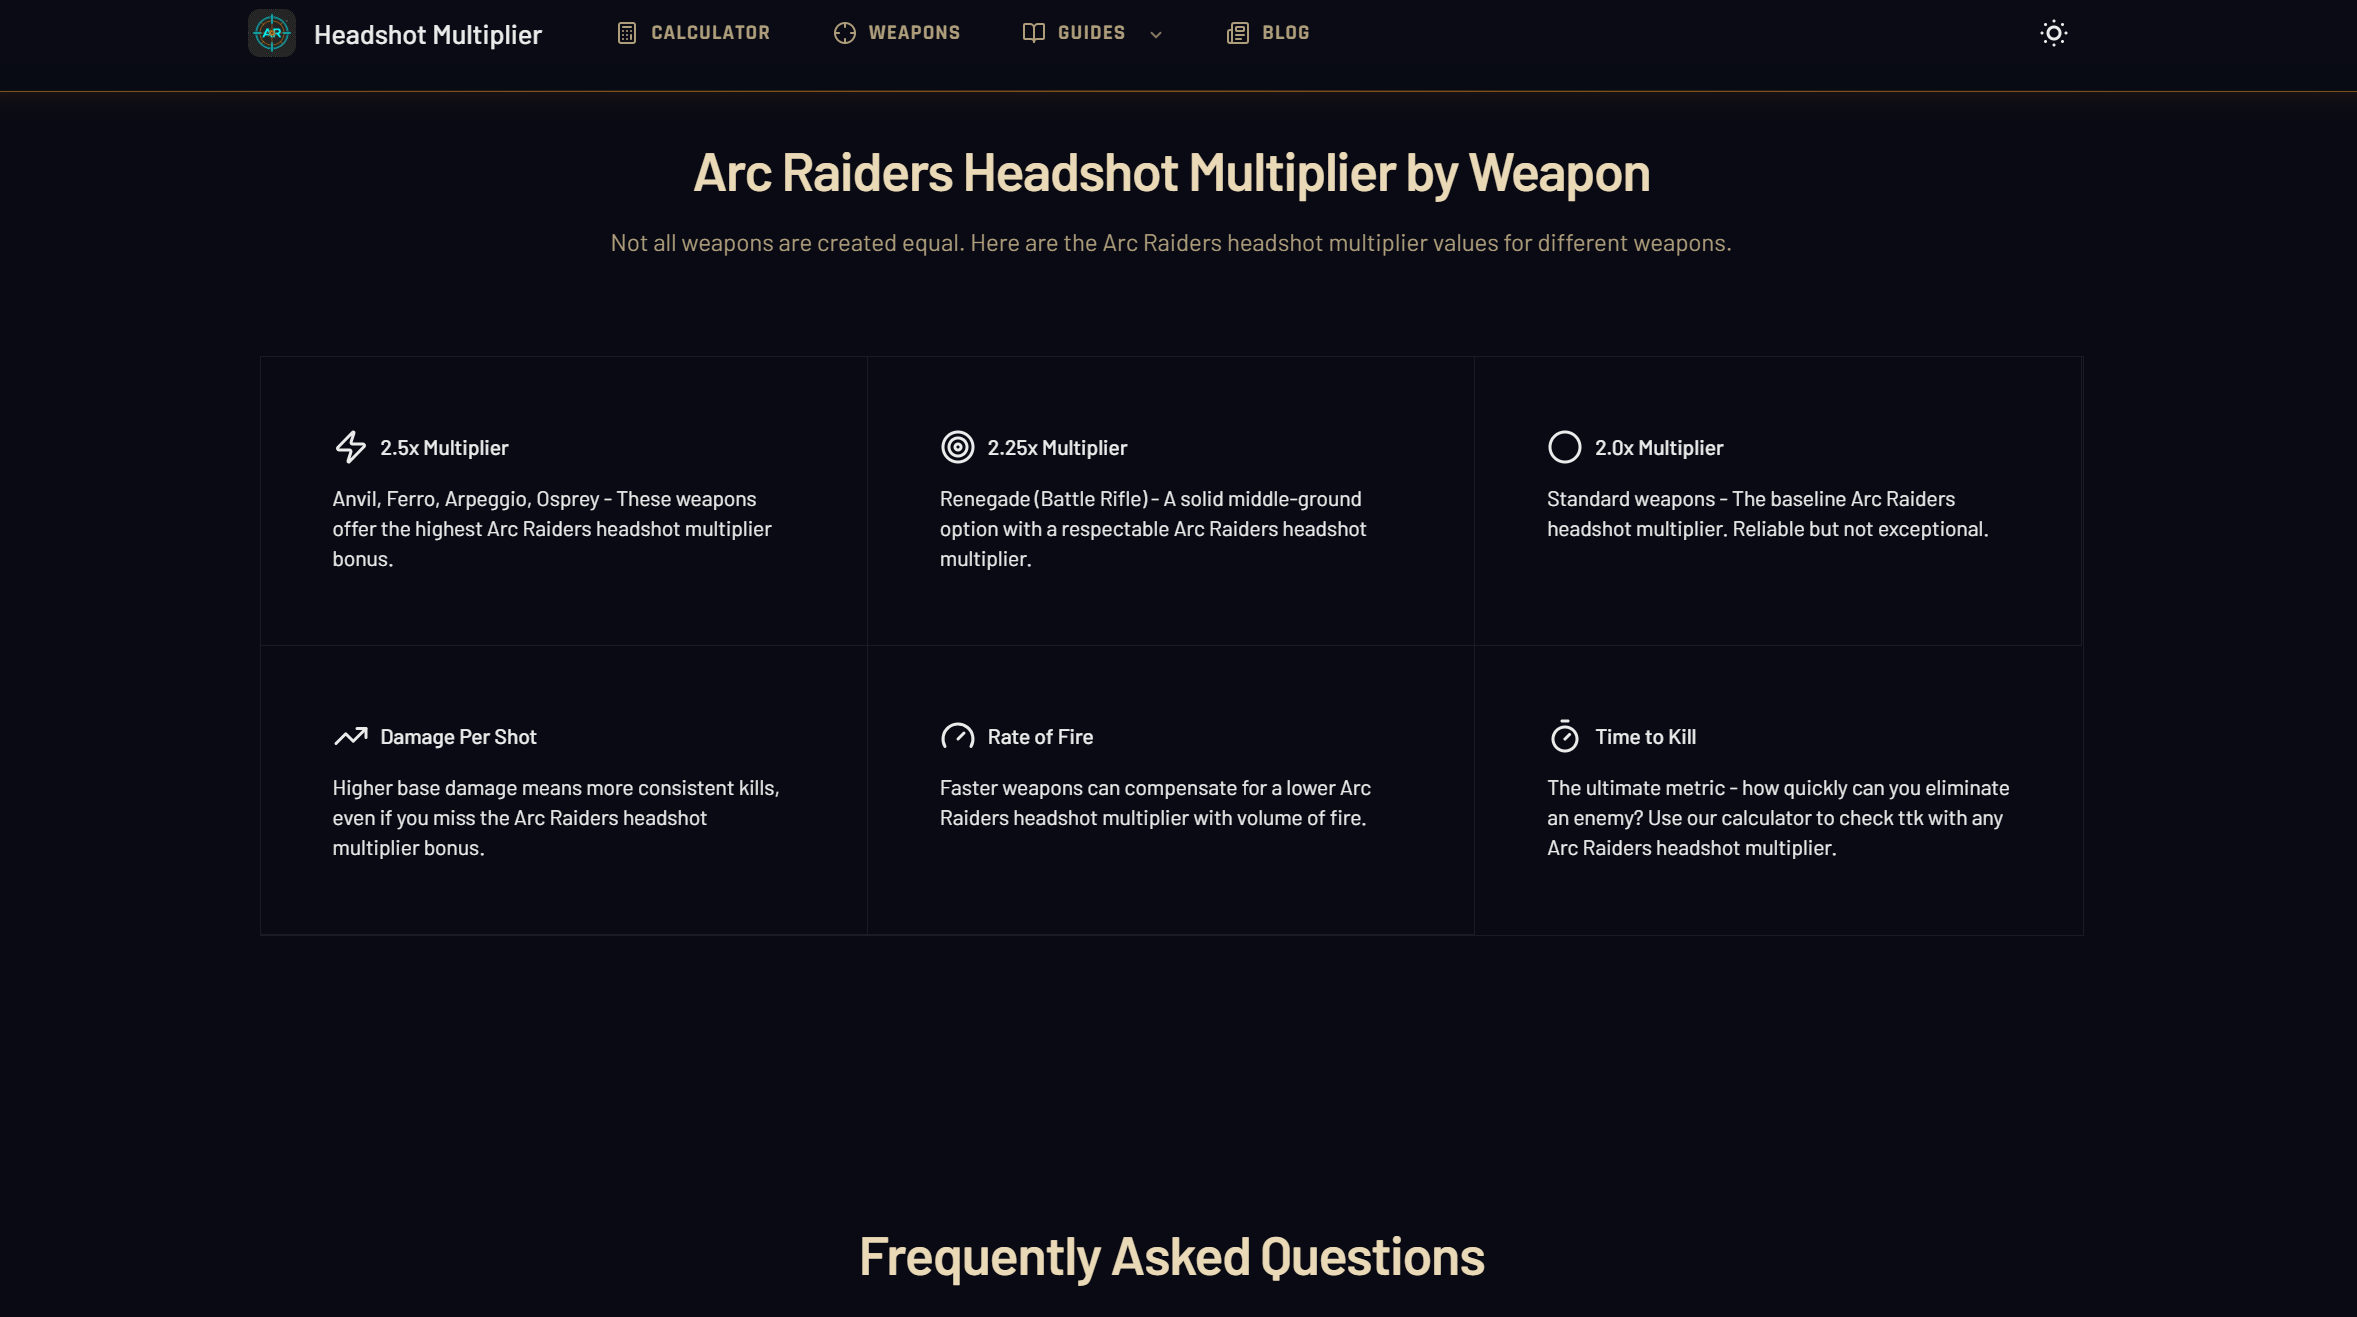The image size is (2357, 1317).
Task: Click the 'Standard weapons' baseline description
Action: (x=1767, y=514)
